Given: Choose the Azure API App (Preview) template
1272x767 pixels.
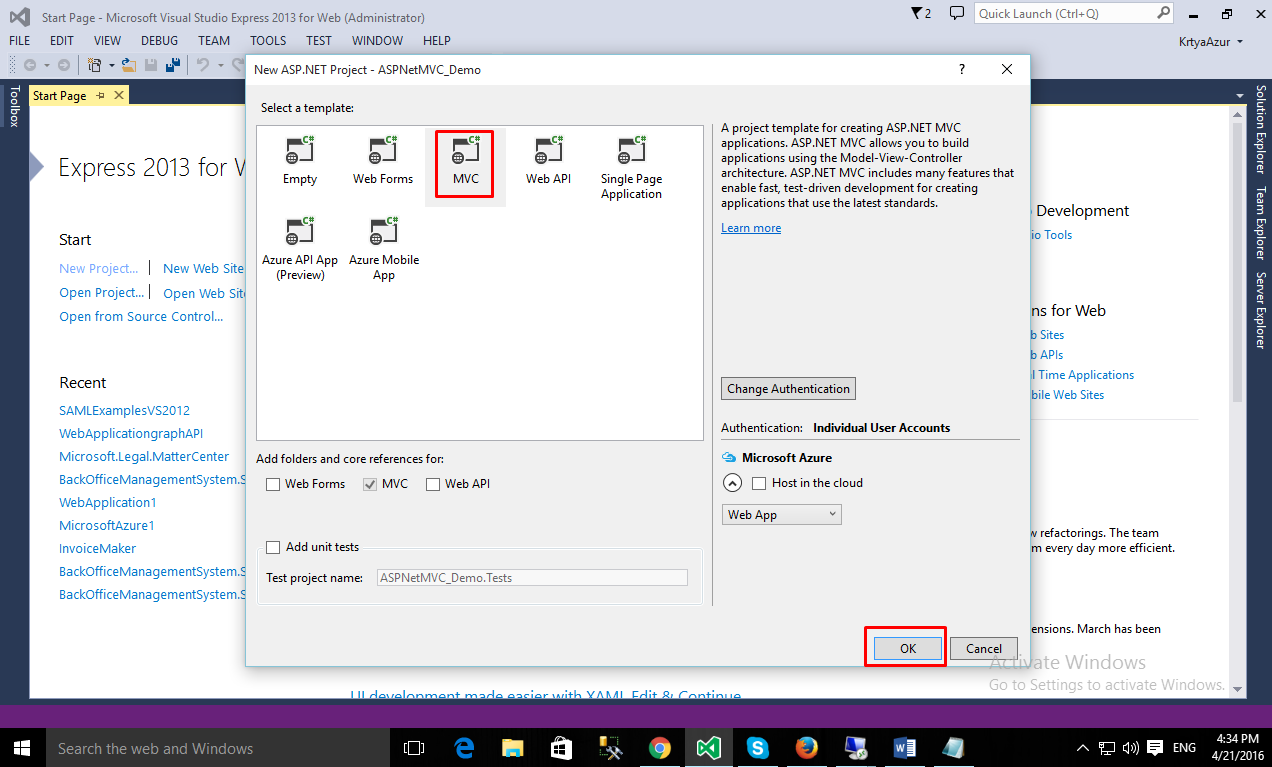Looking at the screenshot, I should [x=300, y=249].
